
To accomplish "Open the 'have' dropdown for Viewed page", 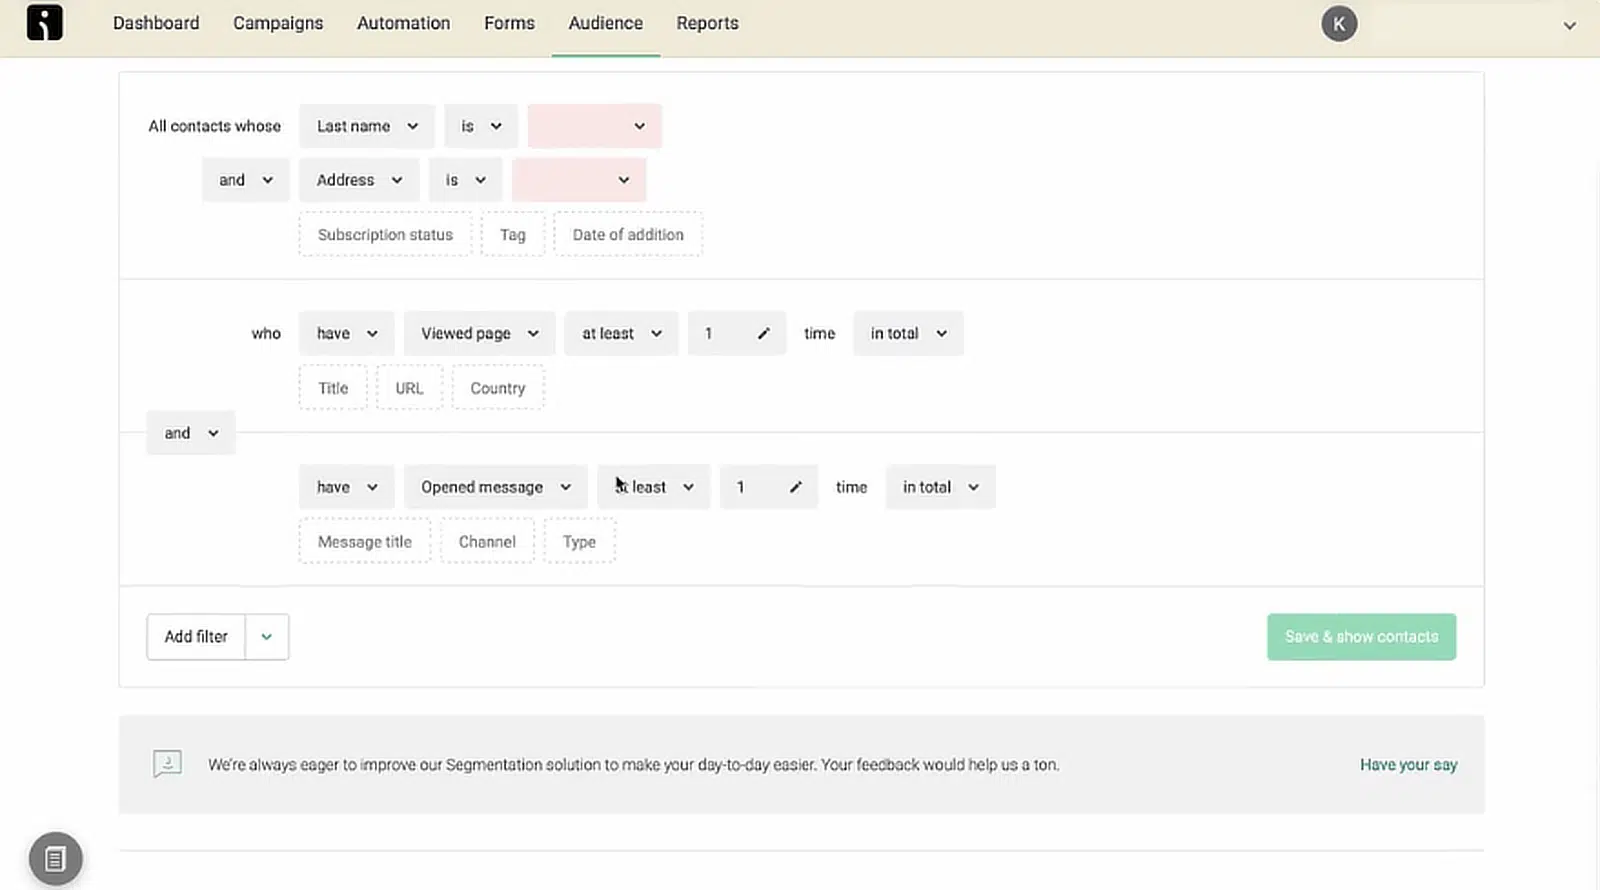I will (x=346, y=334).
